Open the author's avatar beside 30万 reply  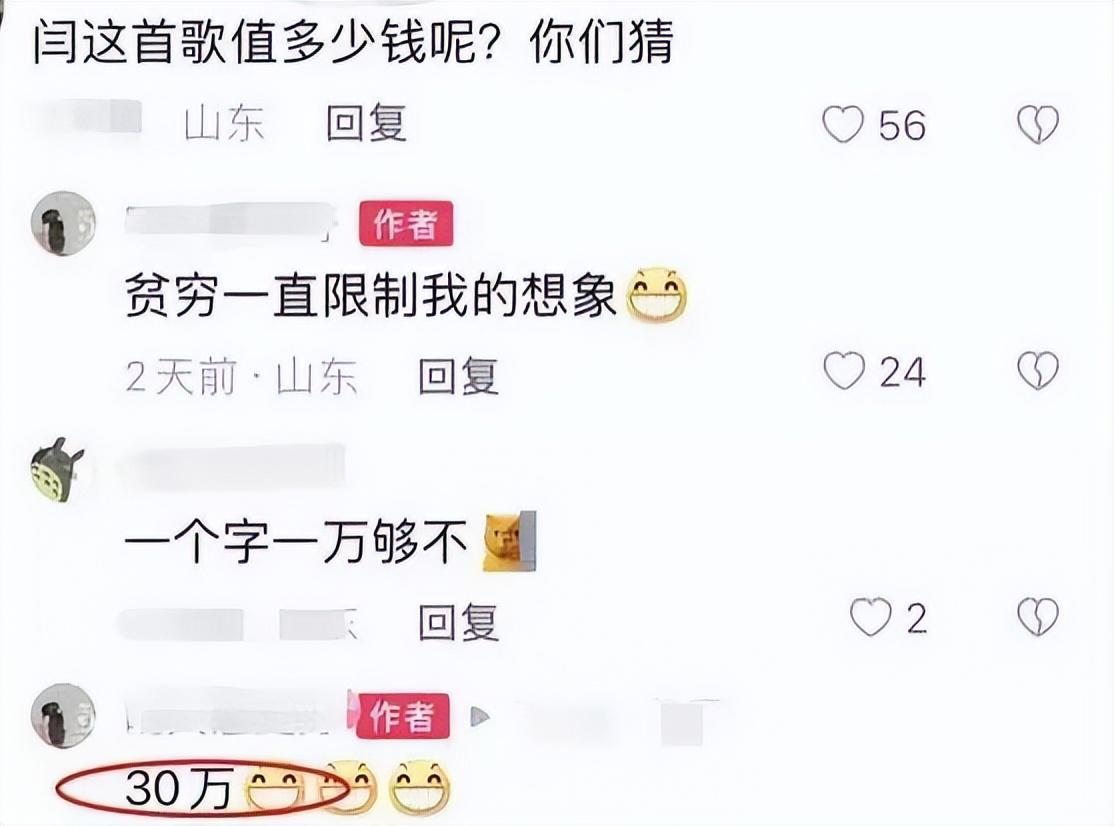tap(64, 716)
